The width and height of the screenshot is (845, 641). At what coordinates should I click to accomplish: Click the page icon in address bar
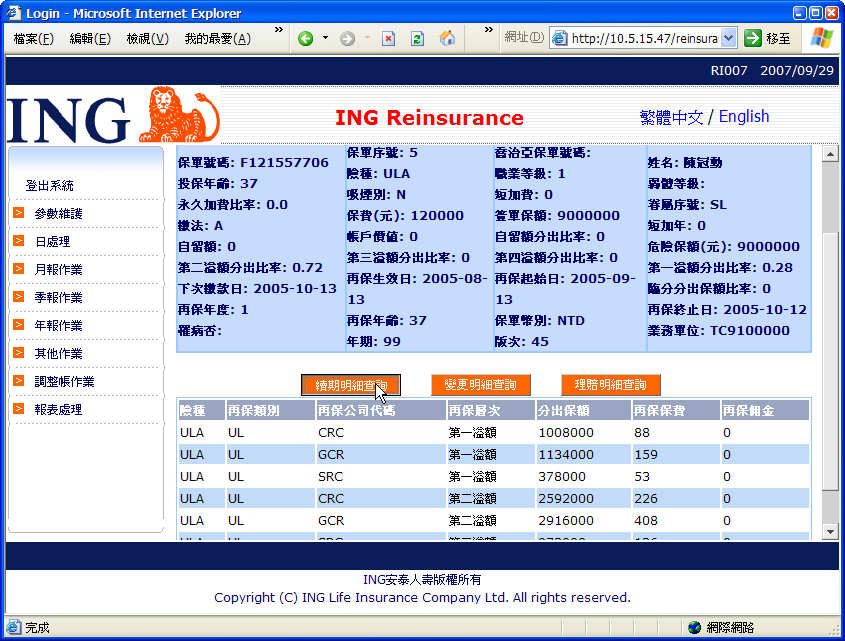(x=560, y=38)
